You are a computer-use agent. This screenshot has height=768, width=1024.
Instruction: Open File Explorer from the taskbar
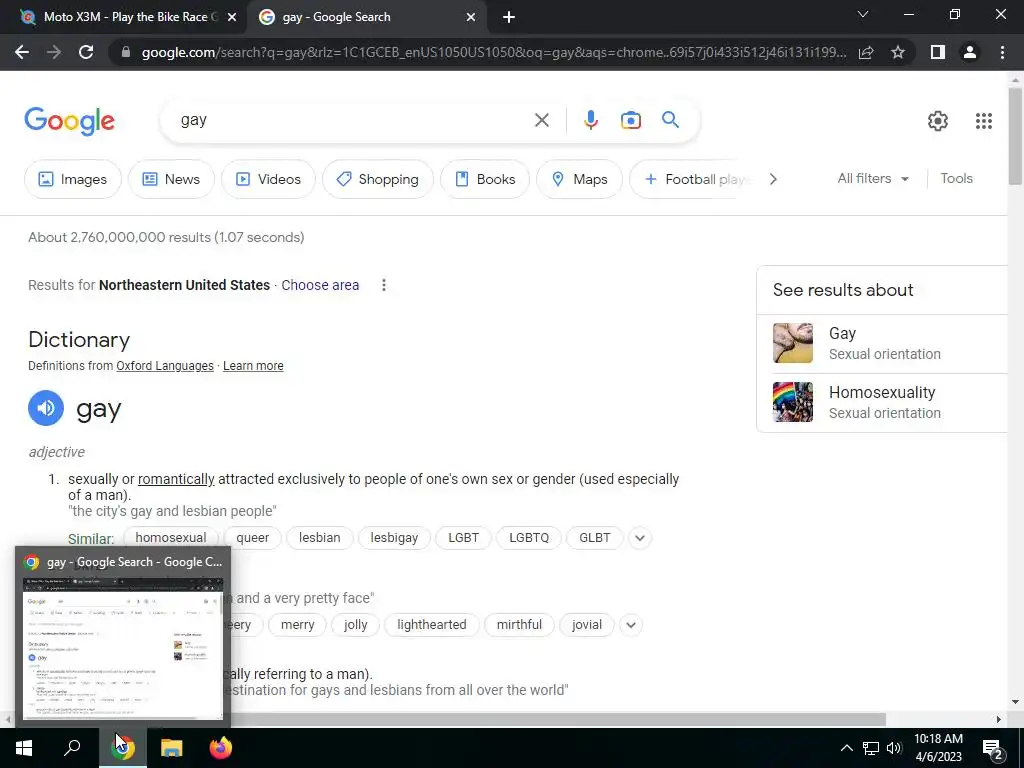click(x=172, y=748)
